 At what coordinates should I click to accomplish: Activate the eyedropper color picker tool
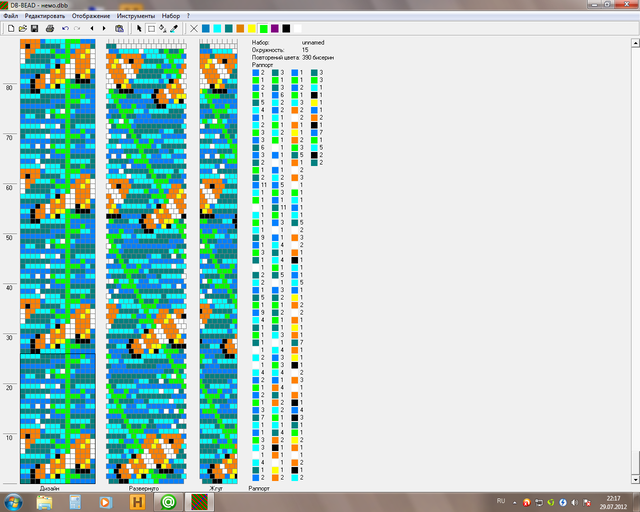(x=174, y=29)
